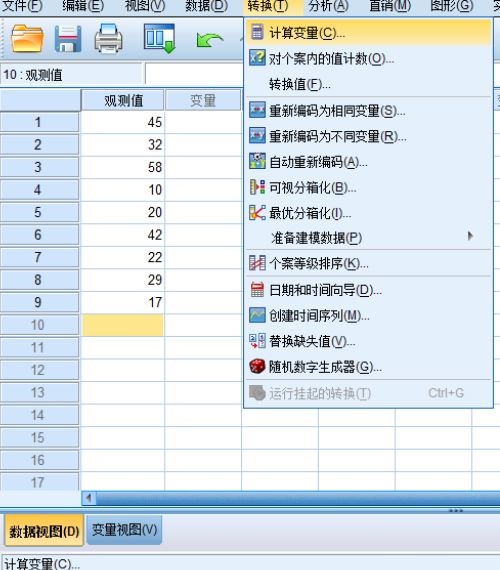Click cell with value 32

tap(123, 145)
